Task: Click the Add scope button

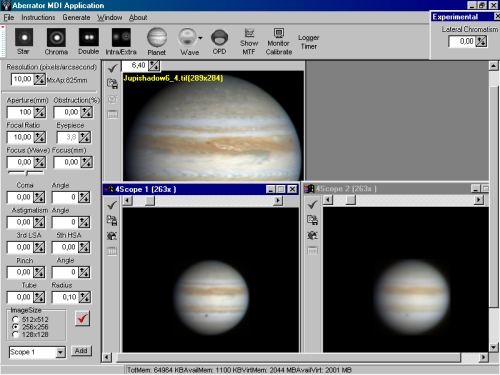Action: coord(81,351)
